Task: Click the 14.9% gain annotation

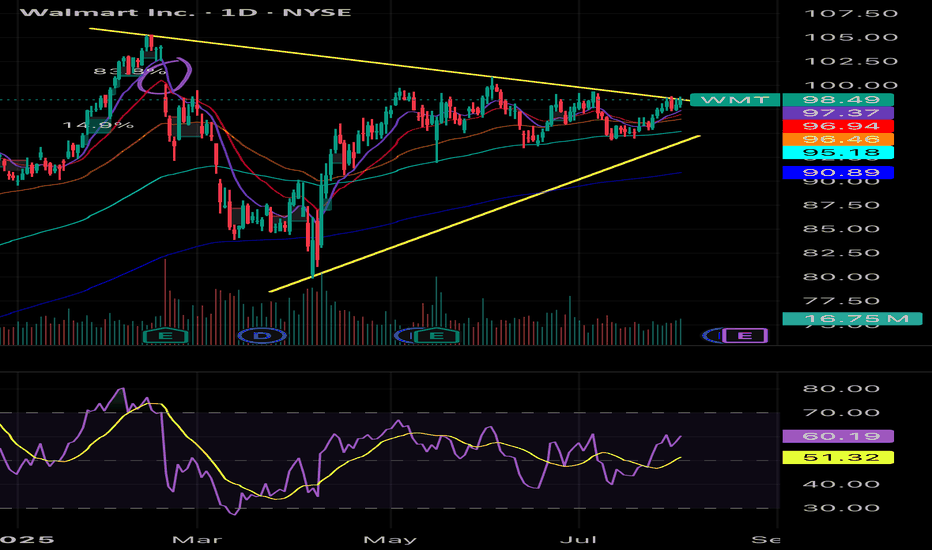Action: coord(98,125)
